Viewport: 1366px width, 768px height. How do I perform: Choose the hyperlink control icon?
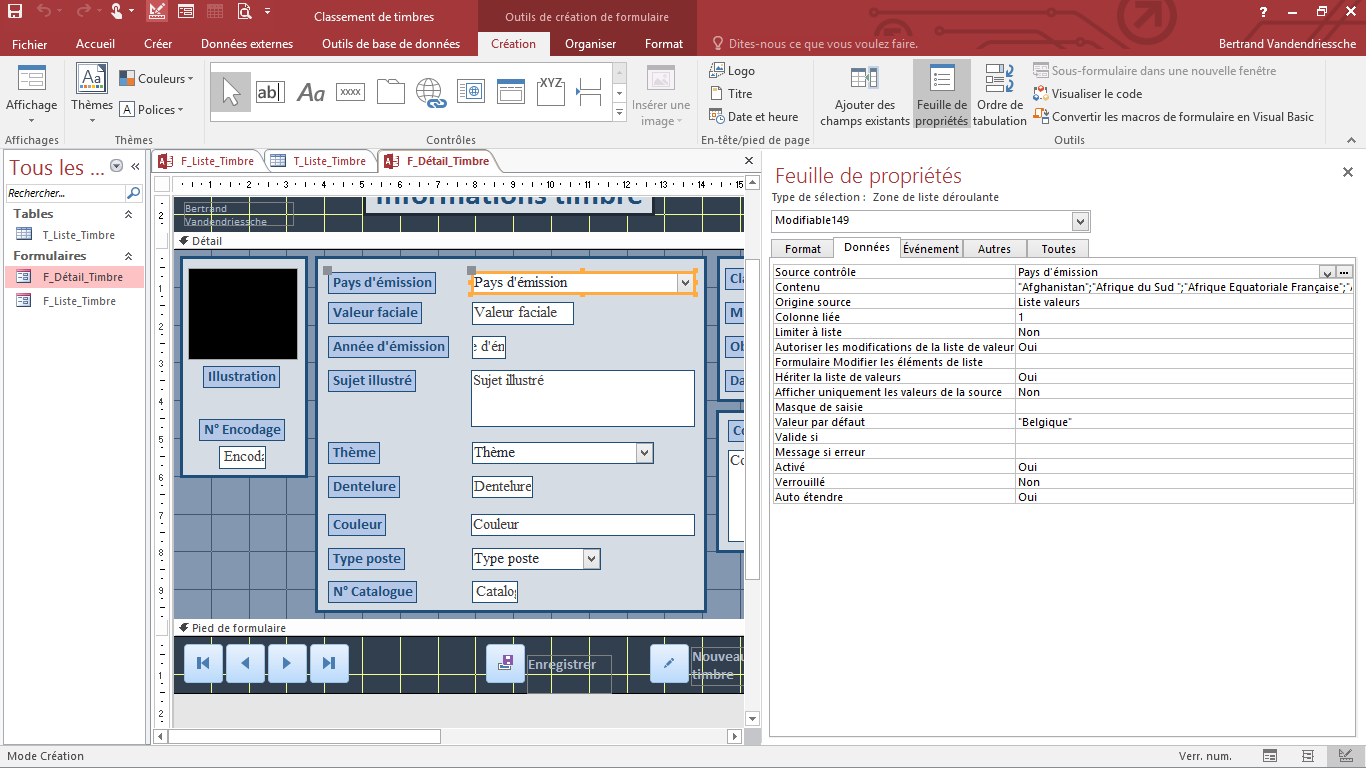click(x=430, y=92)
